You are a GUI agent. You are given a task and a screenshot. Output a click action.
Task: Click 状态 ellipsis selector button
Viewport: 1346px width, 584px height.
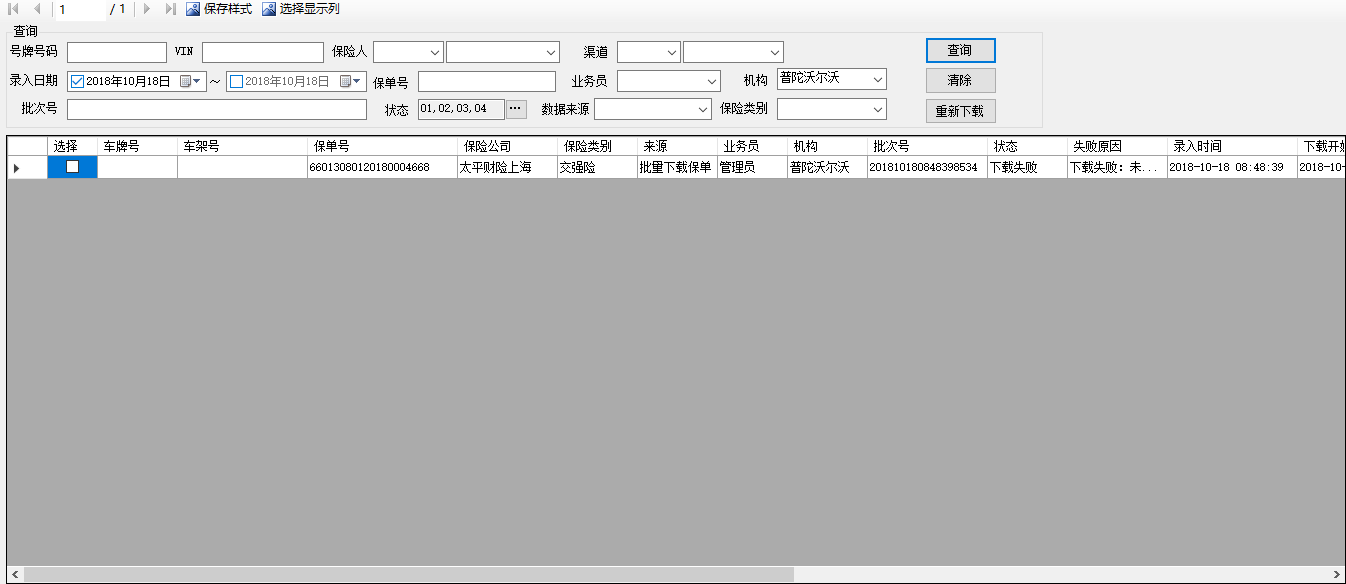(x=516, y=108)
